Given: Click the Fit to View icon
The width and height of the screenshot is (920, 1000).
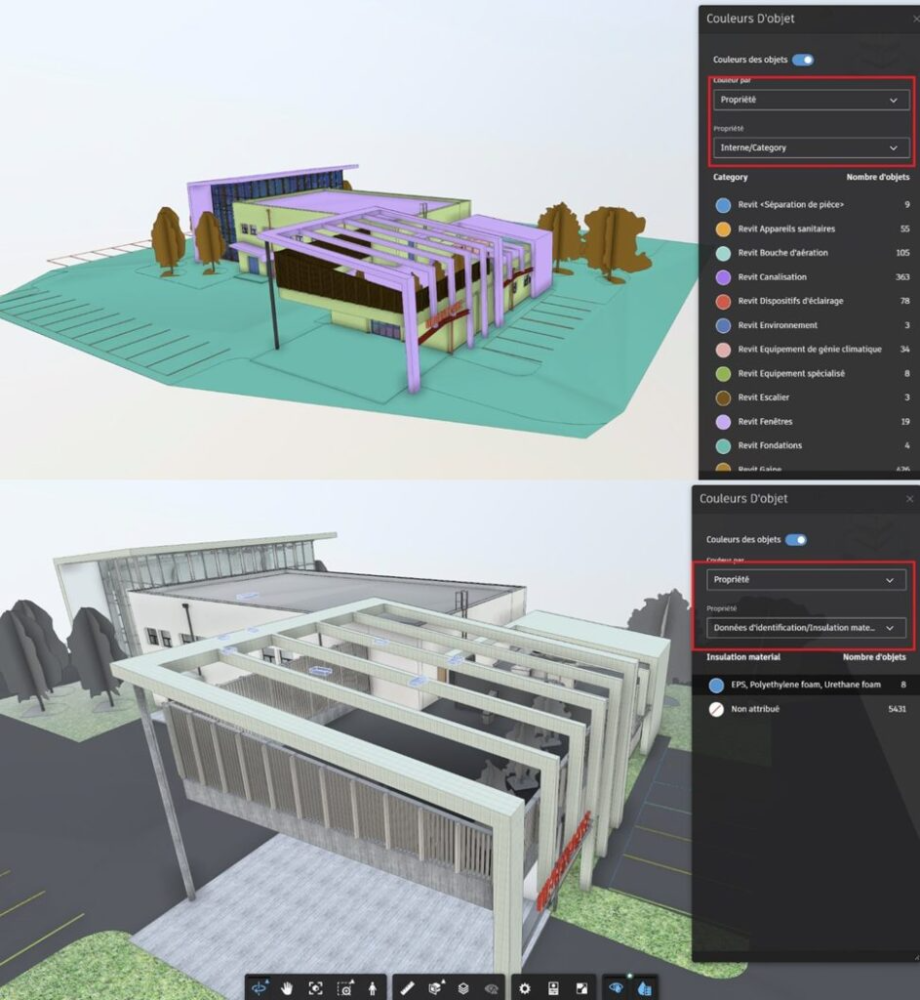Looking at the screenshot, I should [x=316, y=988].
